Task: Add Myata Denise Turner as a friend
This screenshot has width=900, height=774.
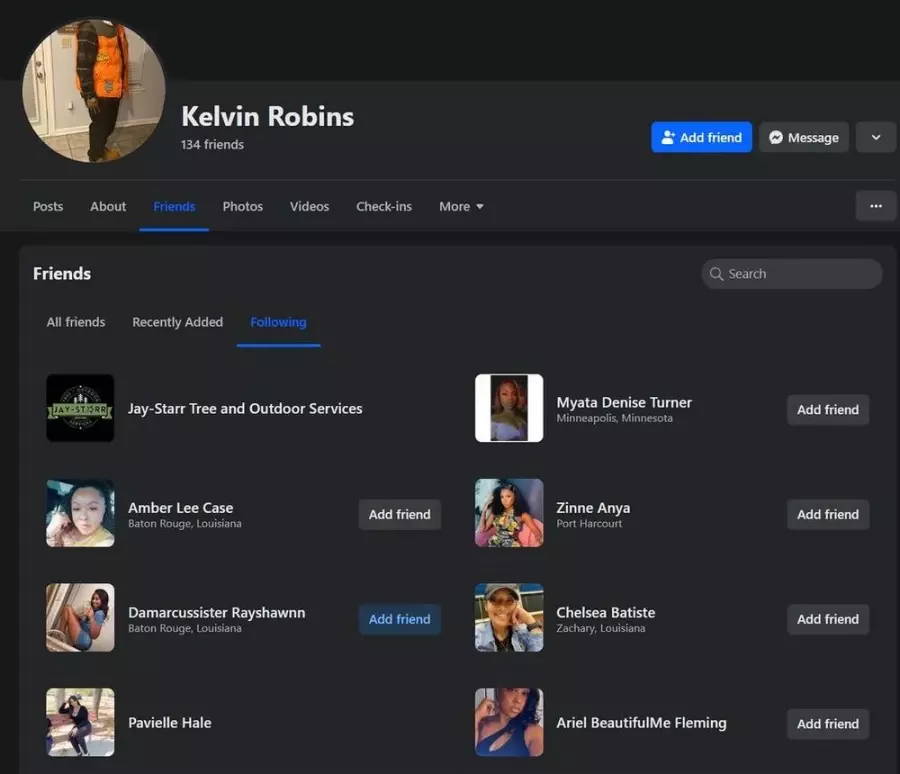Action: tap(827, 409)
